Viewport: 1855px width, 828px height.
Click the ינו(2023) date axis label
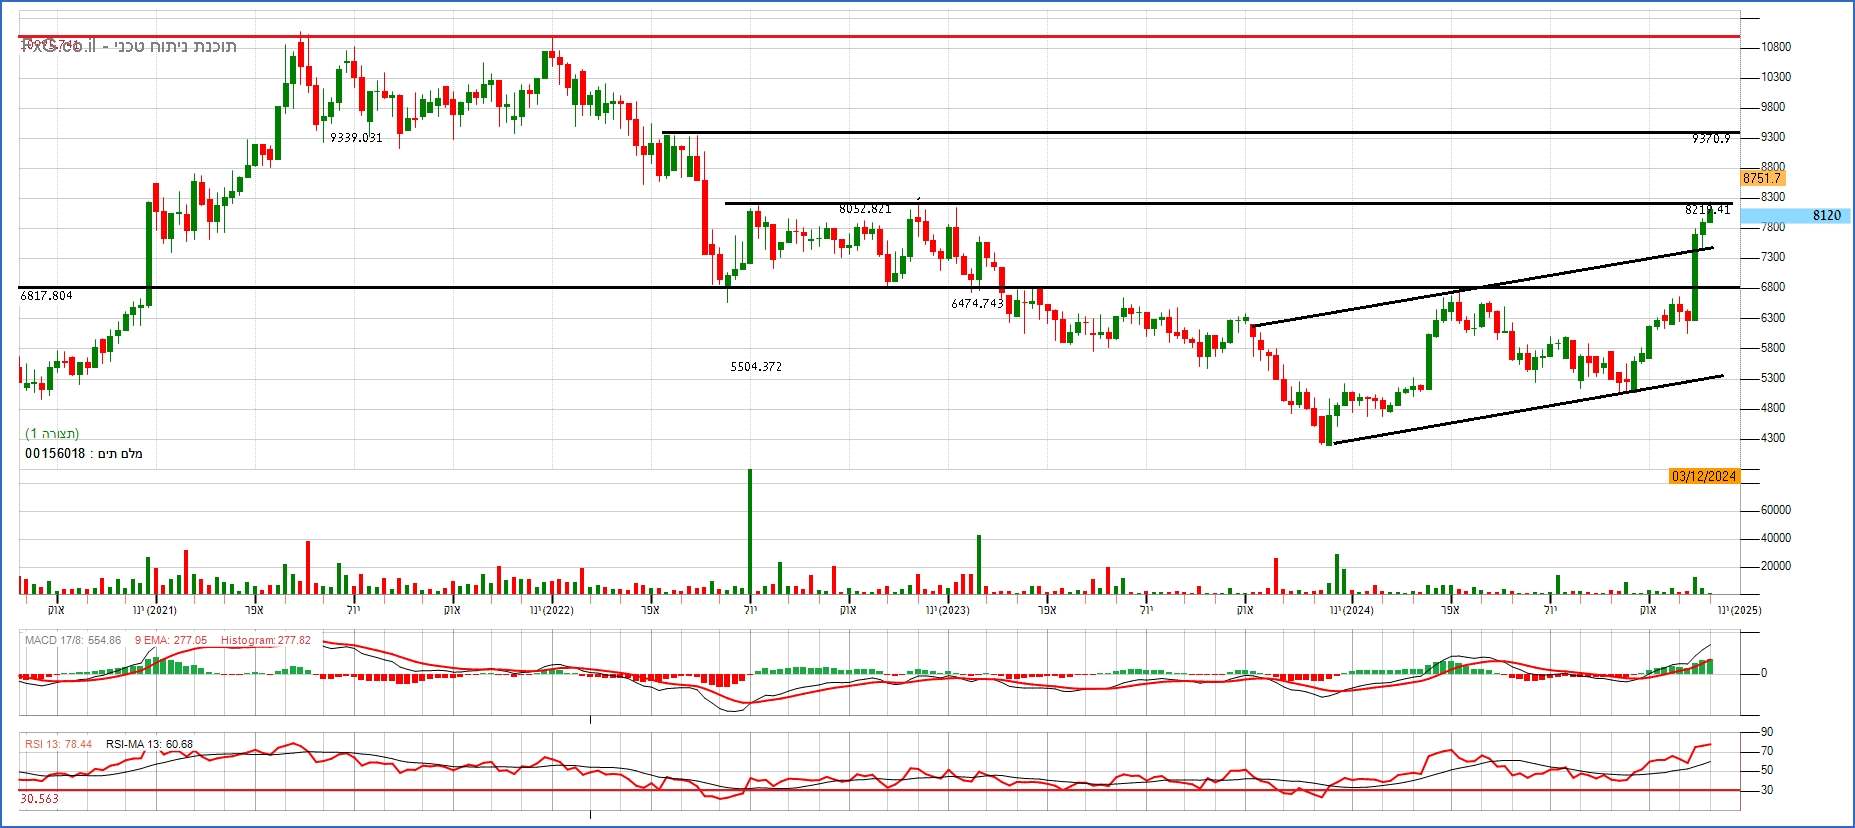tap(947, 610)
